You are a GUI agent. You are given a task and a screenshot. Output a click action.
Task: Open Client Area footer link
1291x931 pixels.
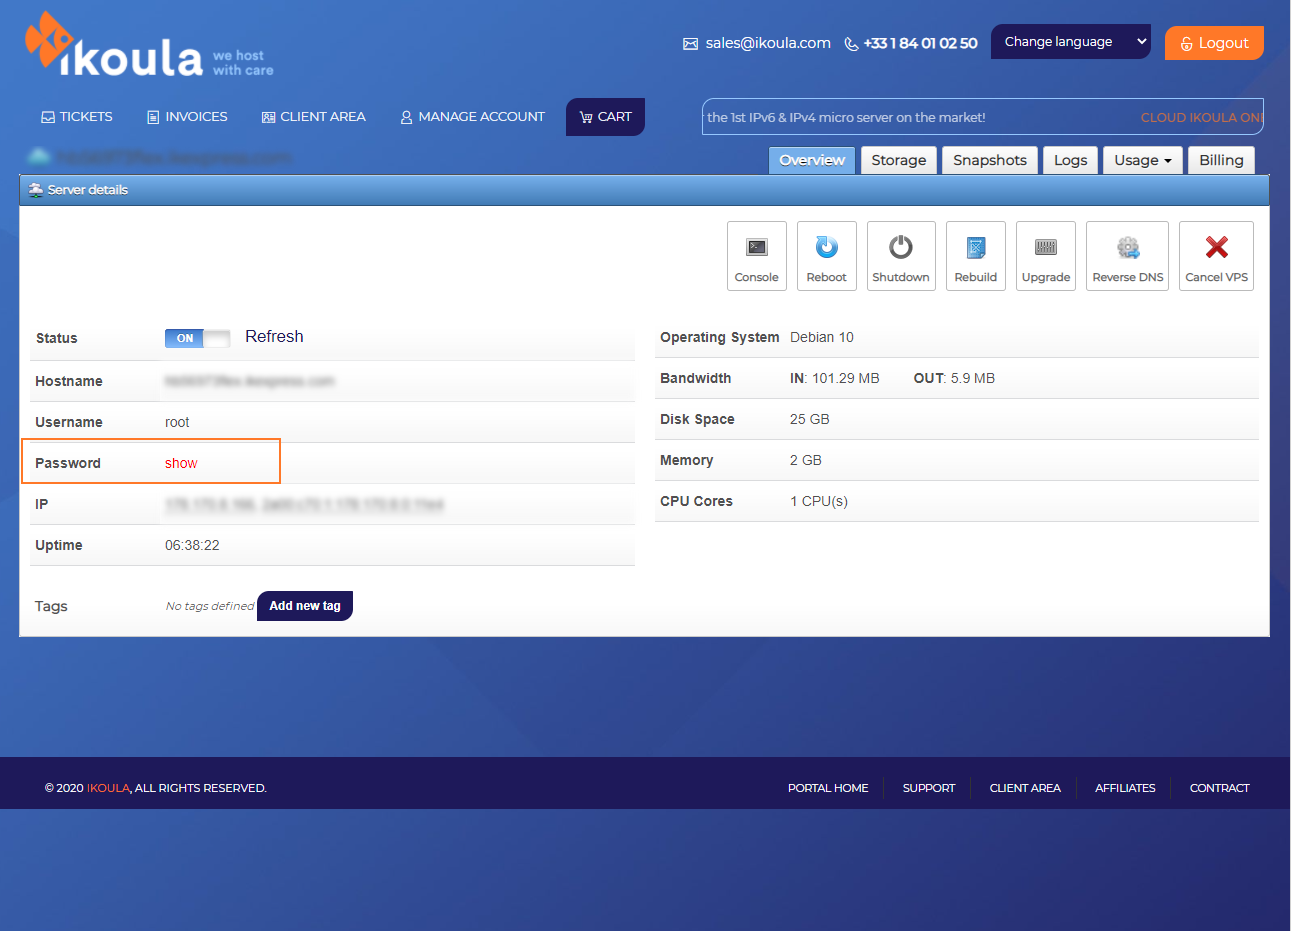pos(1025,788)
